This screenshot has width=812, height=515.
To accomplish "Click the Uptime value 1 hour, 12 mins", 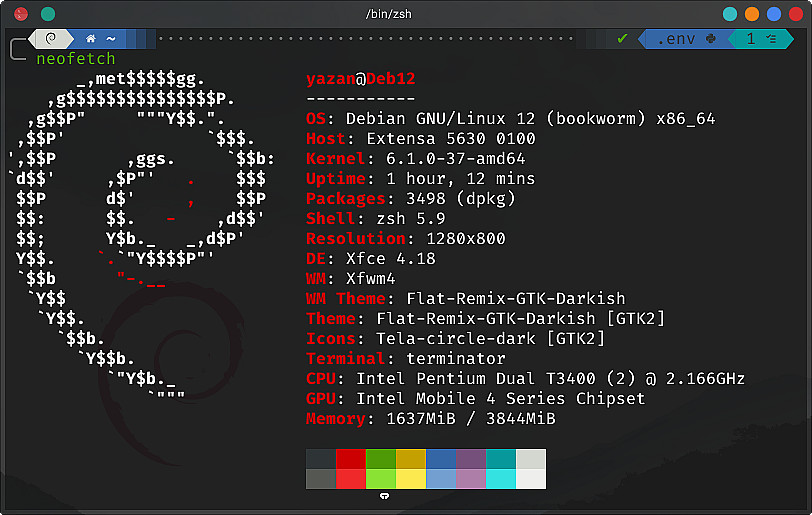I will [461, 179].
